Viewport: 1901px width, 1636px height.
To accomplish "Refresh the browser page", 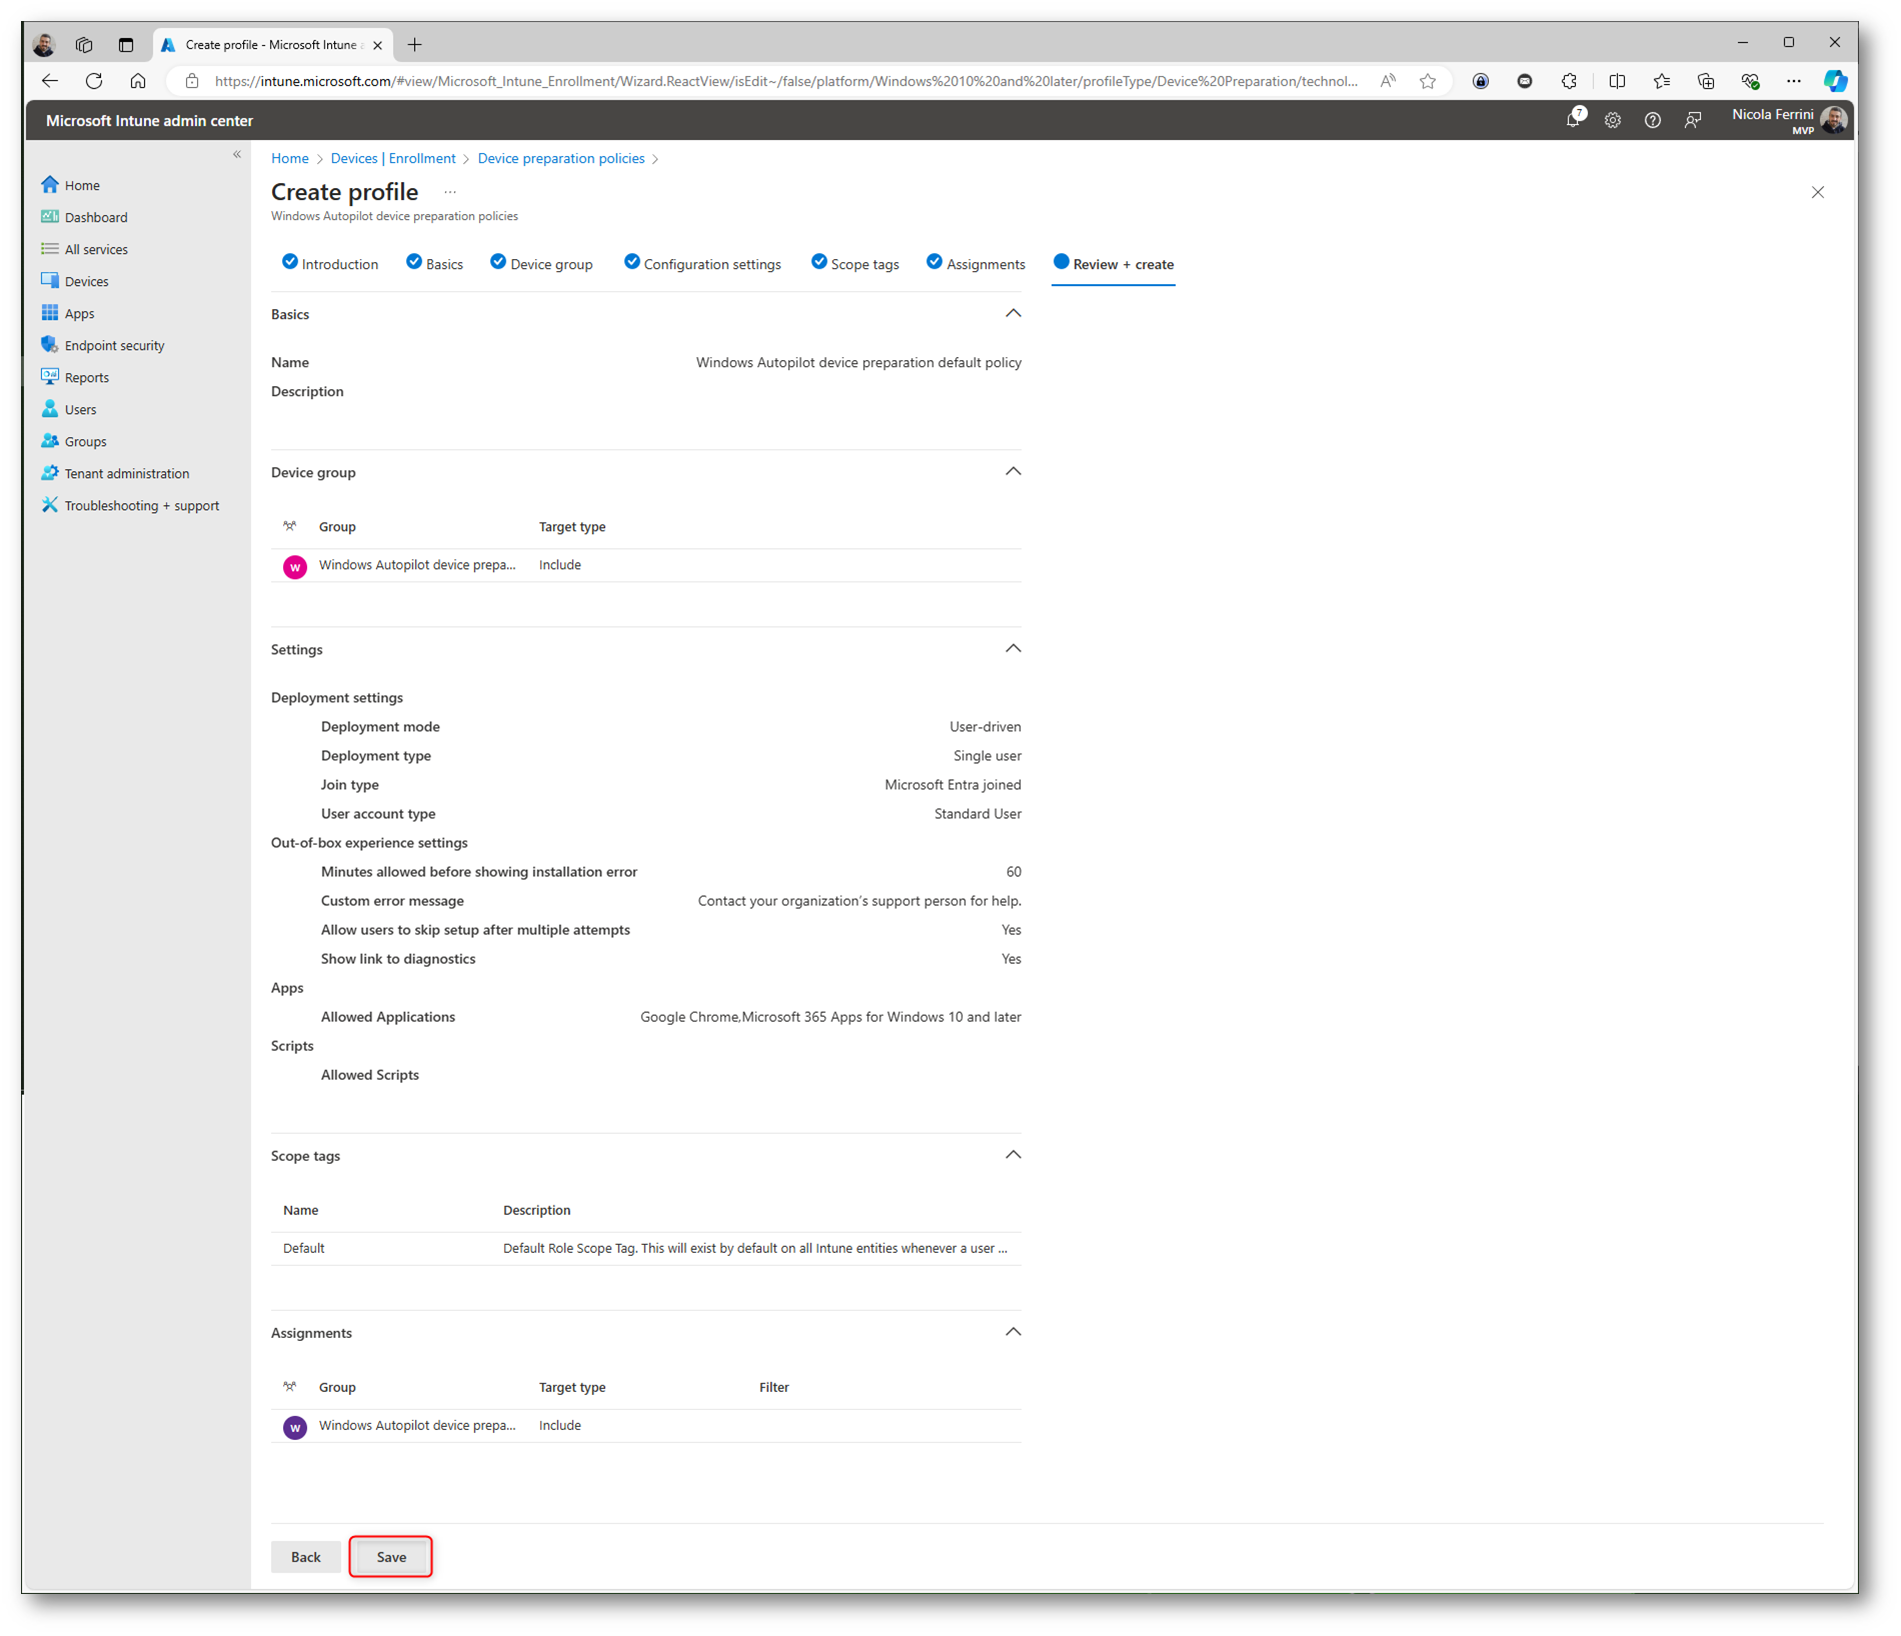I will click(94, 81).
